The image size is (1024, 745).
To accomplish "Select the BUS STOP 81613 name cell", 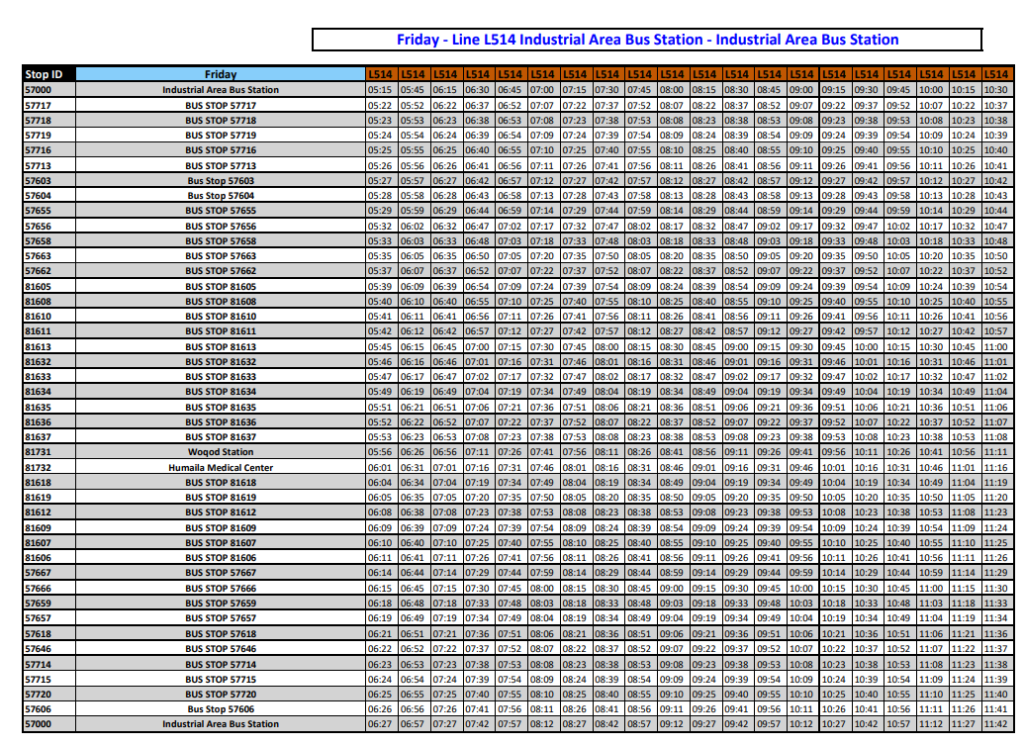I will [x=220, y=347].
